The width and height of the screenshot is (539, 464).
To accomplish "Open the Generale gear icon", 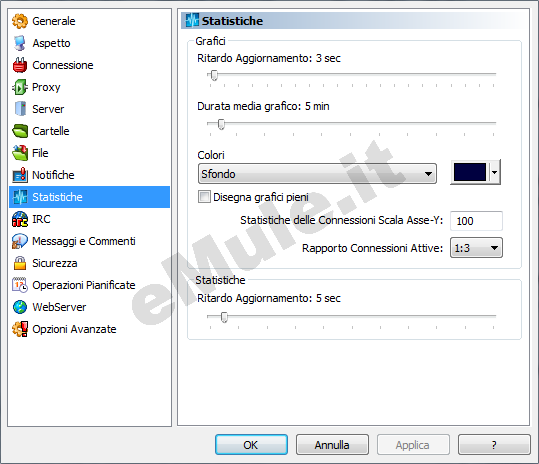I will (x=20, y=21).
